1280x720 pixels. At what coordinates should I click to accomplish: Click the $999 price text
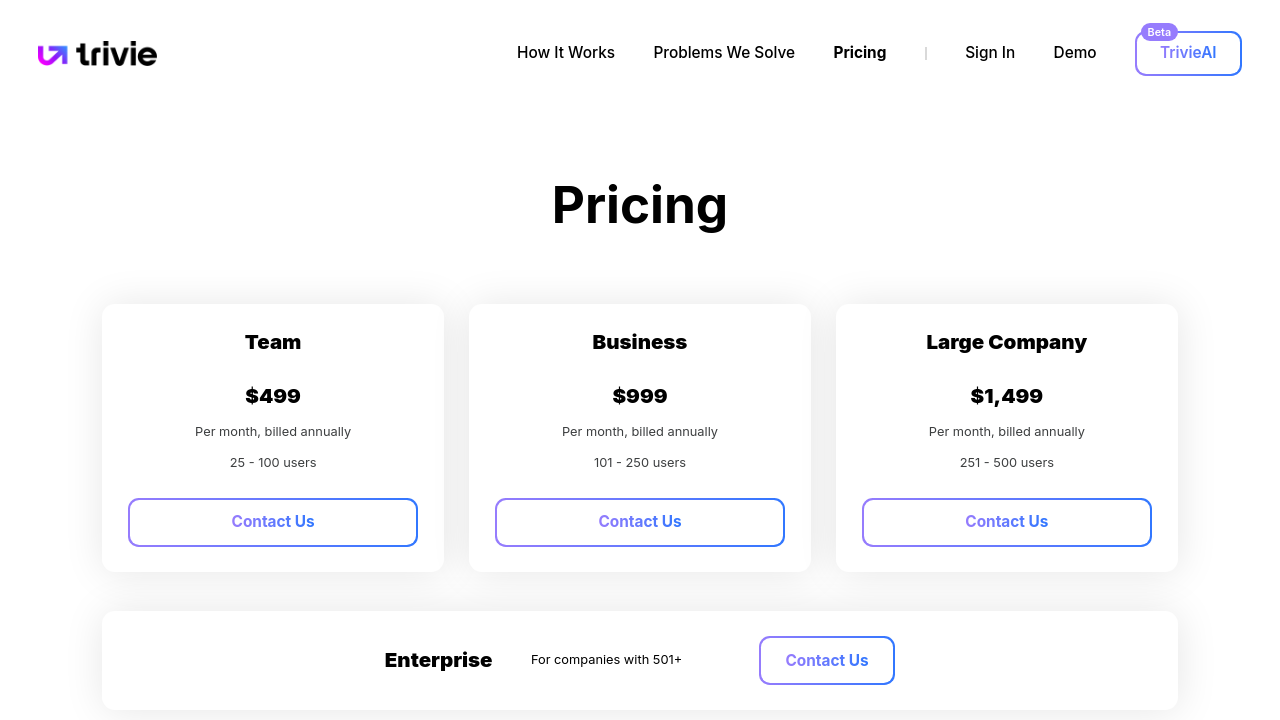pos(640,396)
